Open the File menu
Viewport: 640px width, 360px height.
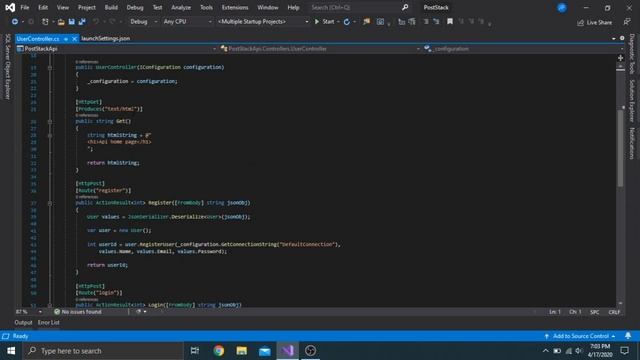pos(24,7)
